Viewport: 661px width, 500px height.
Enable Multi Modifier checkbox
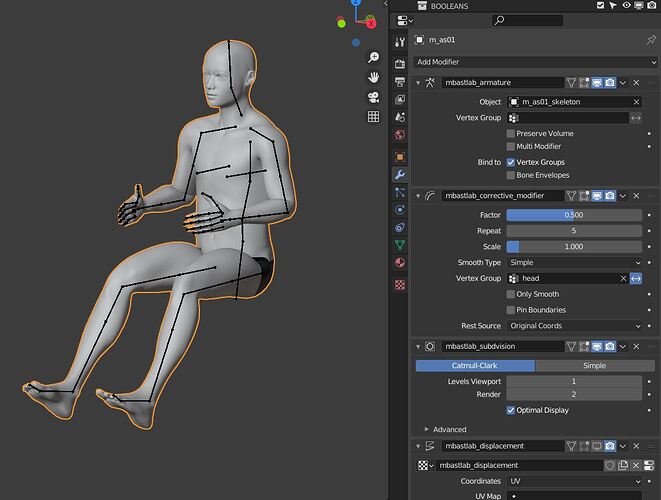click(x=511, y=146)
